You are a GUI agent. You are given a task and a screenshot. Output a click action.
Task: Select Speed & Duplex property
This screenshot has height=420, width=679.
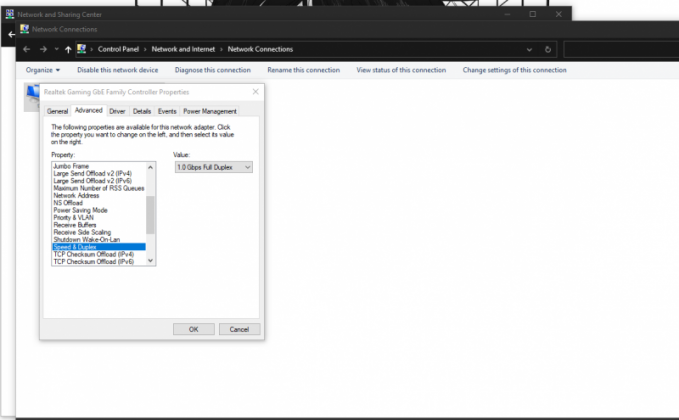(x=99, y=247)
